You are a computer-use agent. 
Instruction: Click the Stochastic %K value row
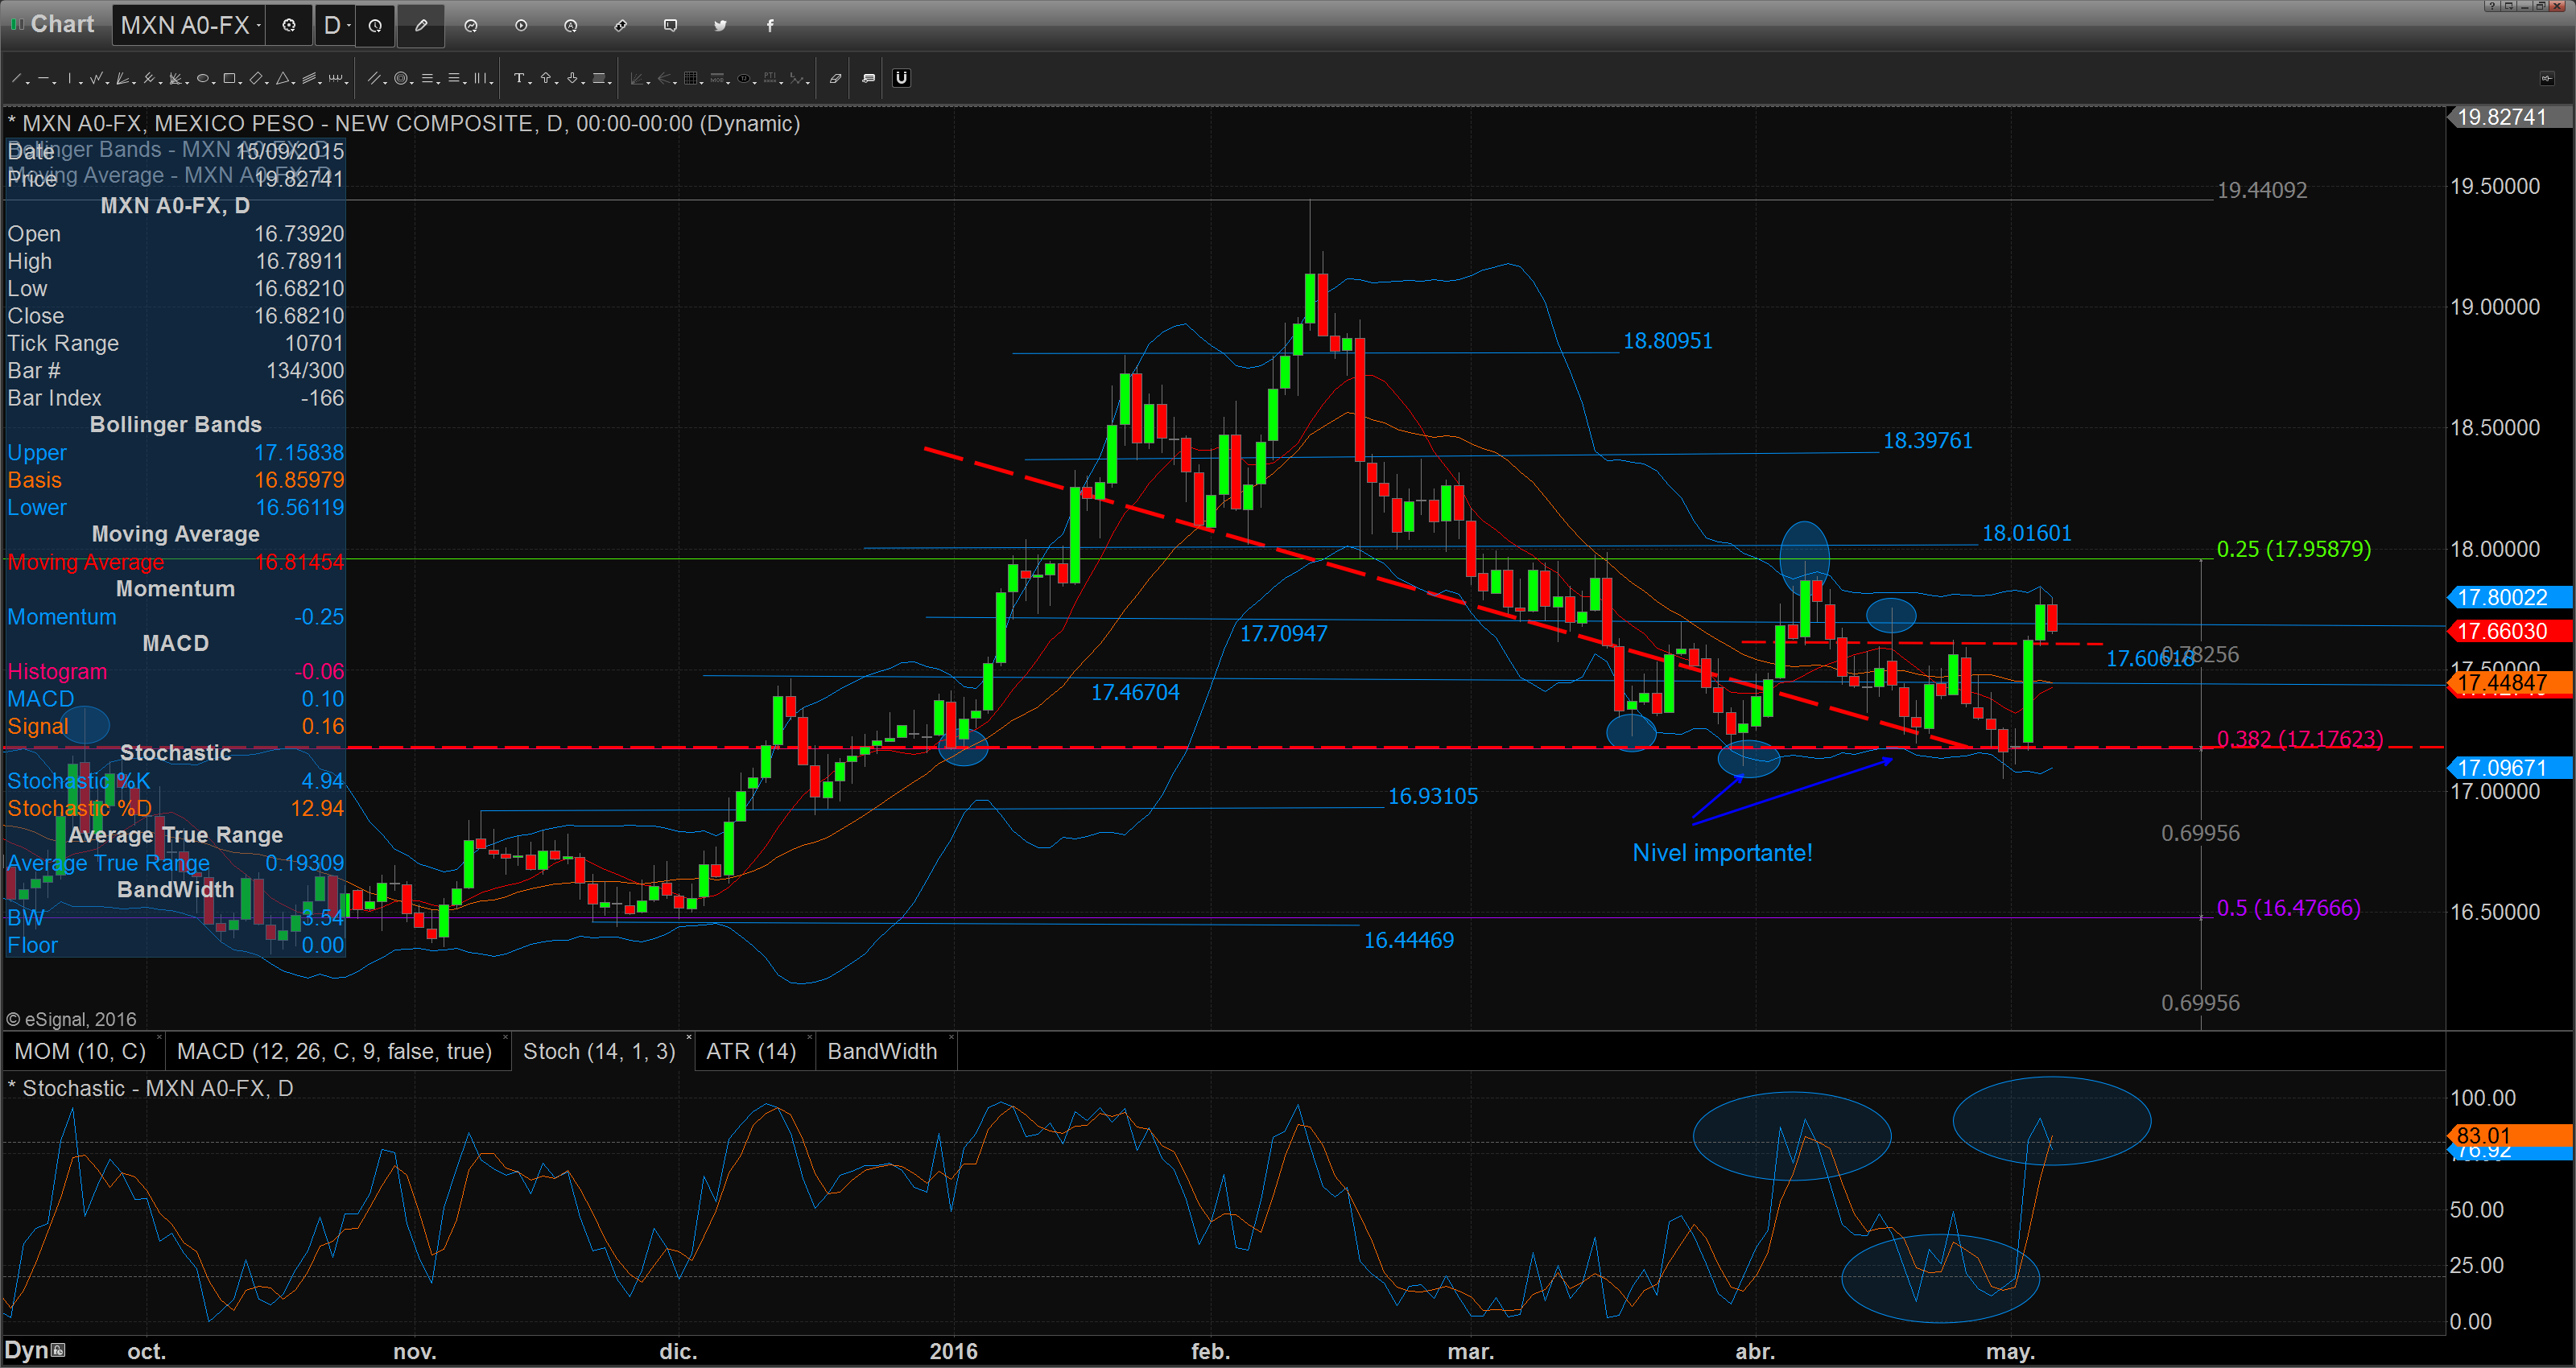[x=175, y=781]
